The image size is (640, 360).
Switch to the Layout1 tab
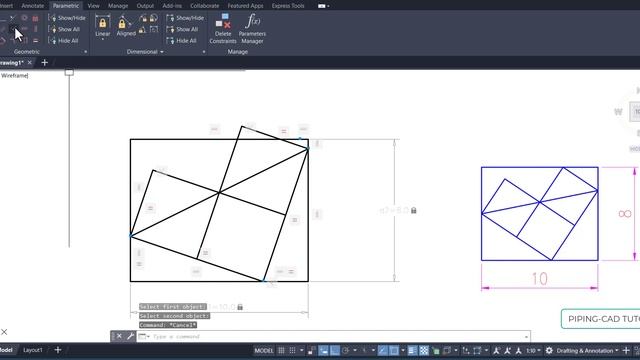33,350
